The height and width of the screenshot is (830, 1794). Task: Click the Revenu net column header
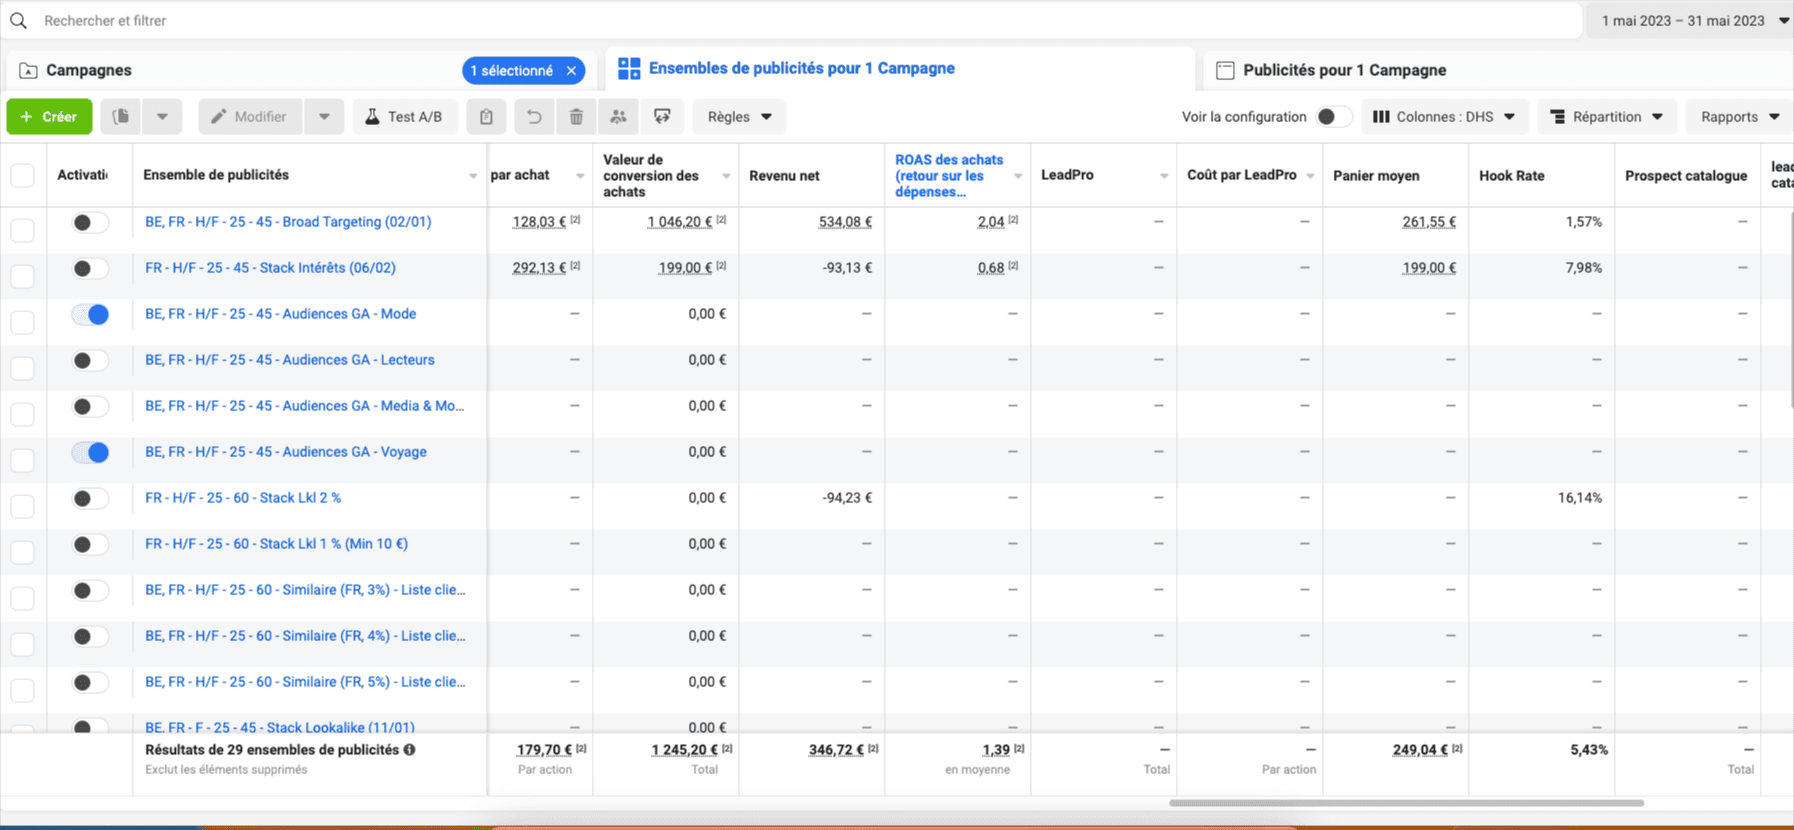(x=784, y=176)
